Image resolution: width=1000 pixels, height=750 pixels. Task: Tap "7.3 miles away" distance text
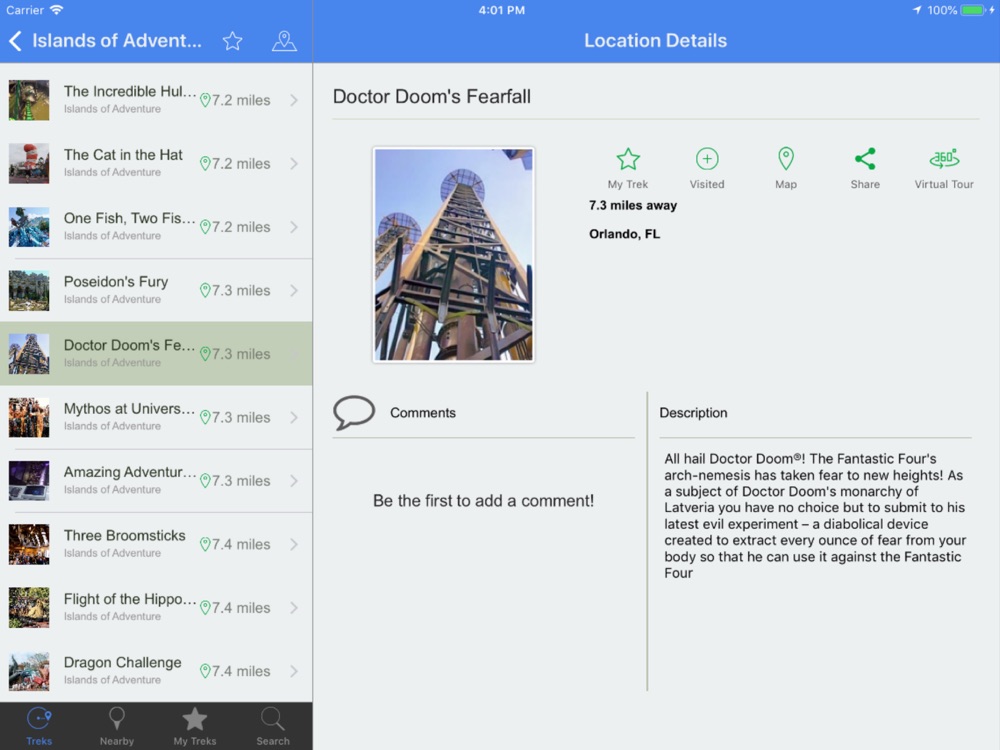pyautogui.click(x=633, y=205)
